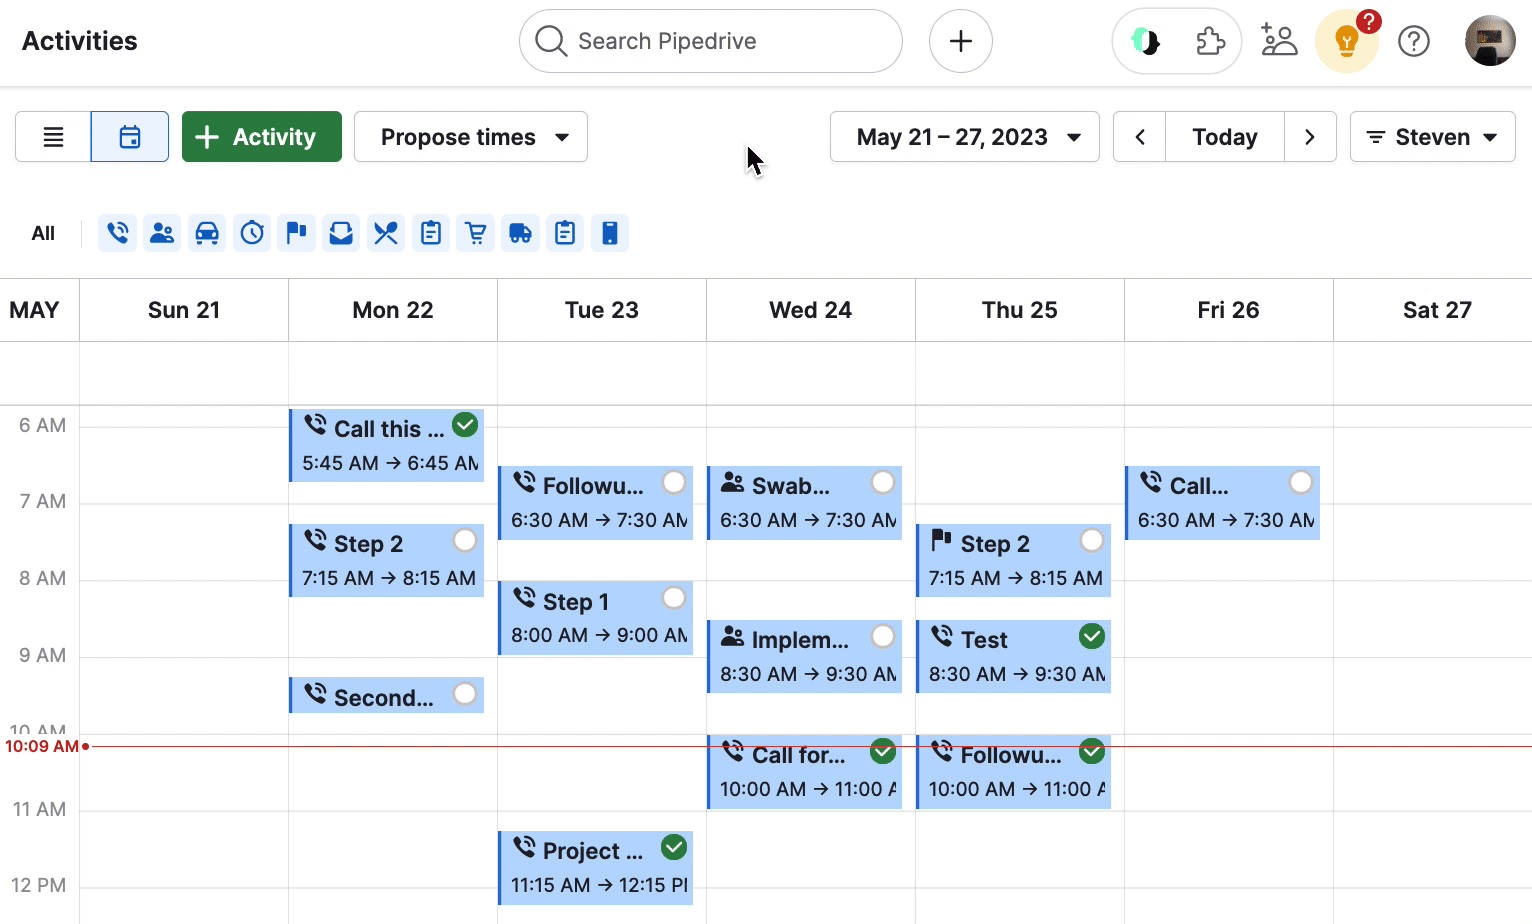
Task: Jump to Today in the calendar
Action: 1224,136
